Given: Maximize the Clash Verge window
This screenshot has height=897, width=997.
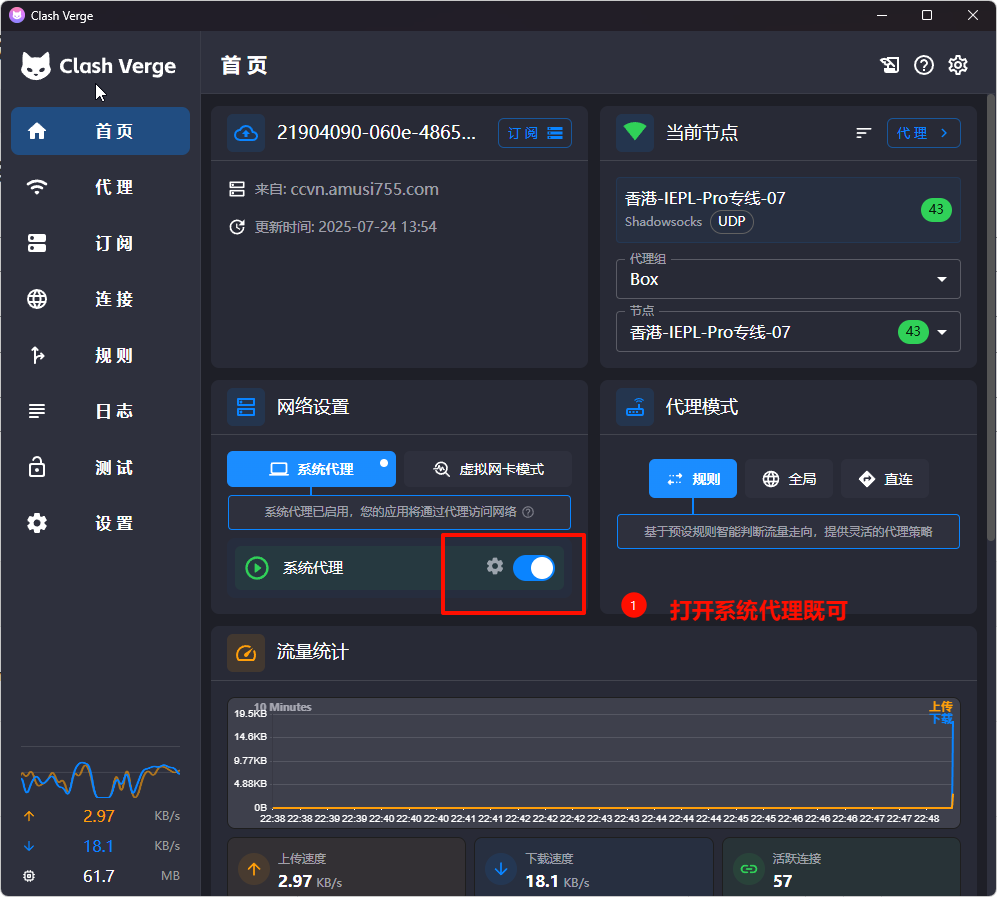Looking at the screenshot, I should [x=927, y=15].
